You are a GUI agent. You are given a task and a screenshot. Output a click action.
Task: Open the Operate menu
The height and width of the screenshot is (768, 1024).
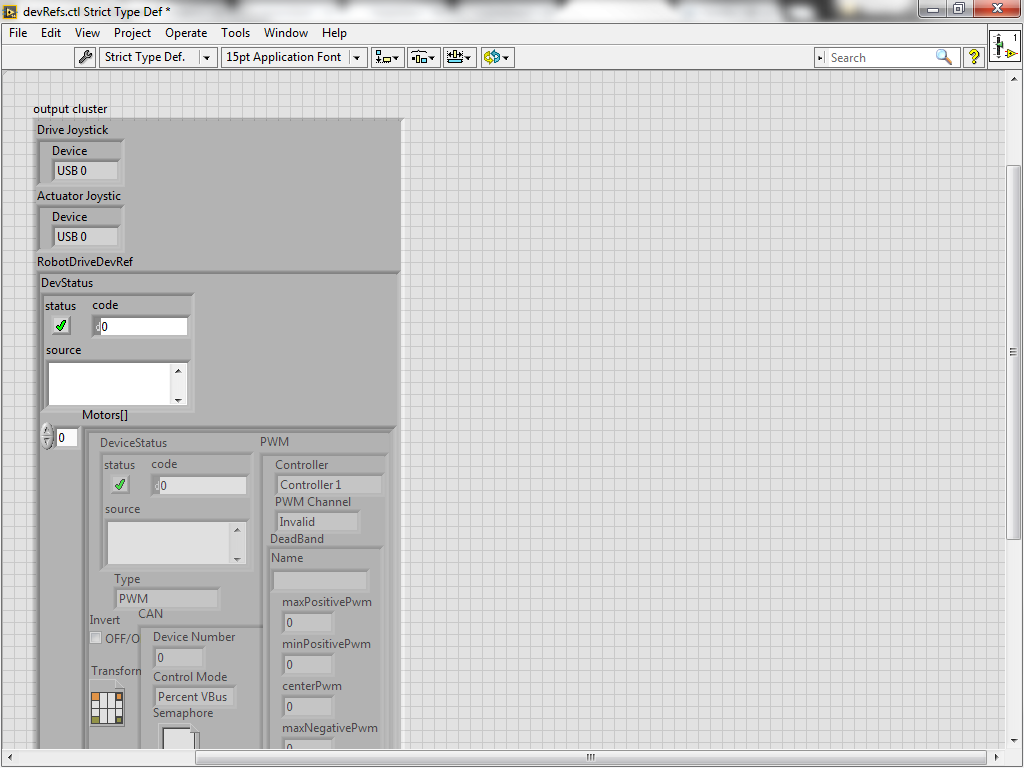[185, 33]
